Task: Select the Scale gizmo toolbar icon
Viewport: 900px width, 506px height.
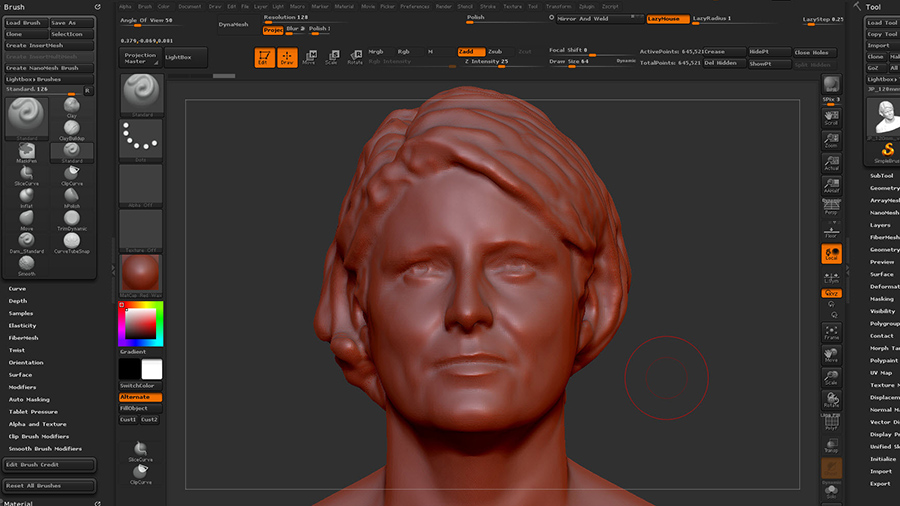Action: [x=332, y=57]
